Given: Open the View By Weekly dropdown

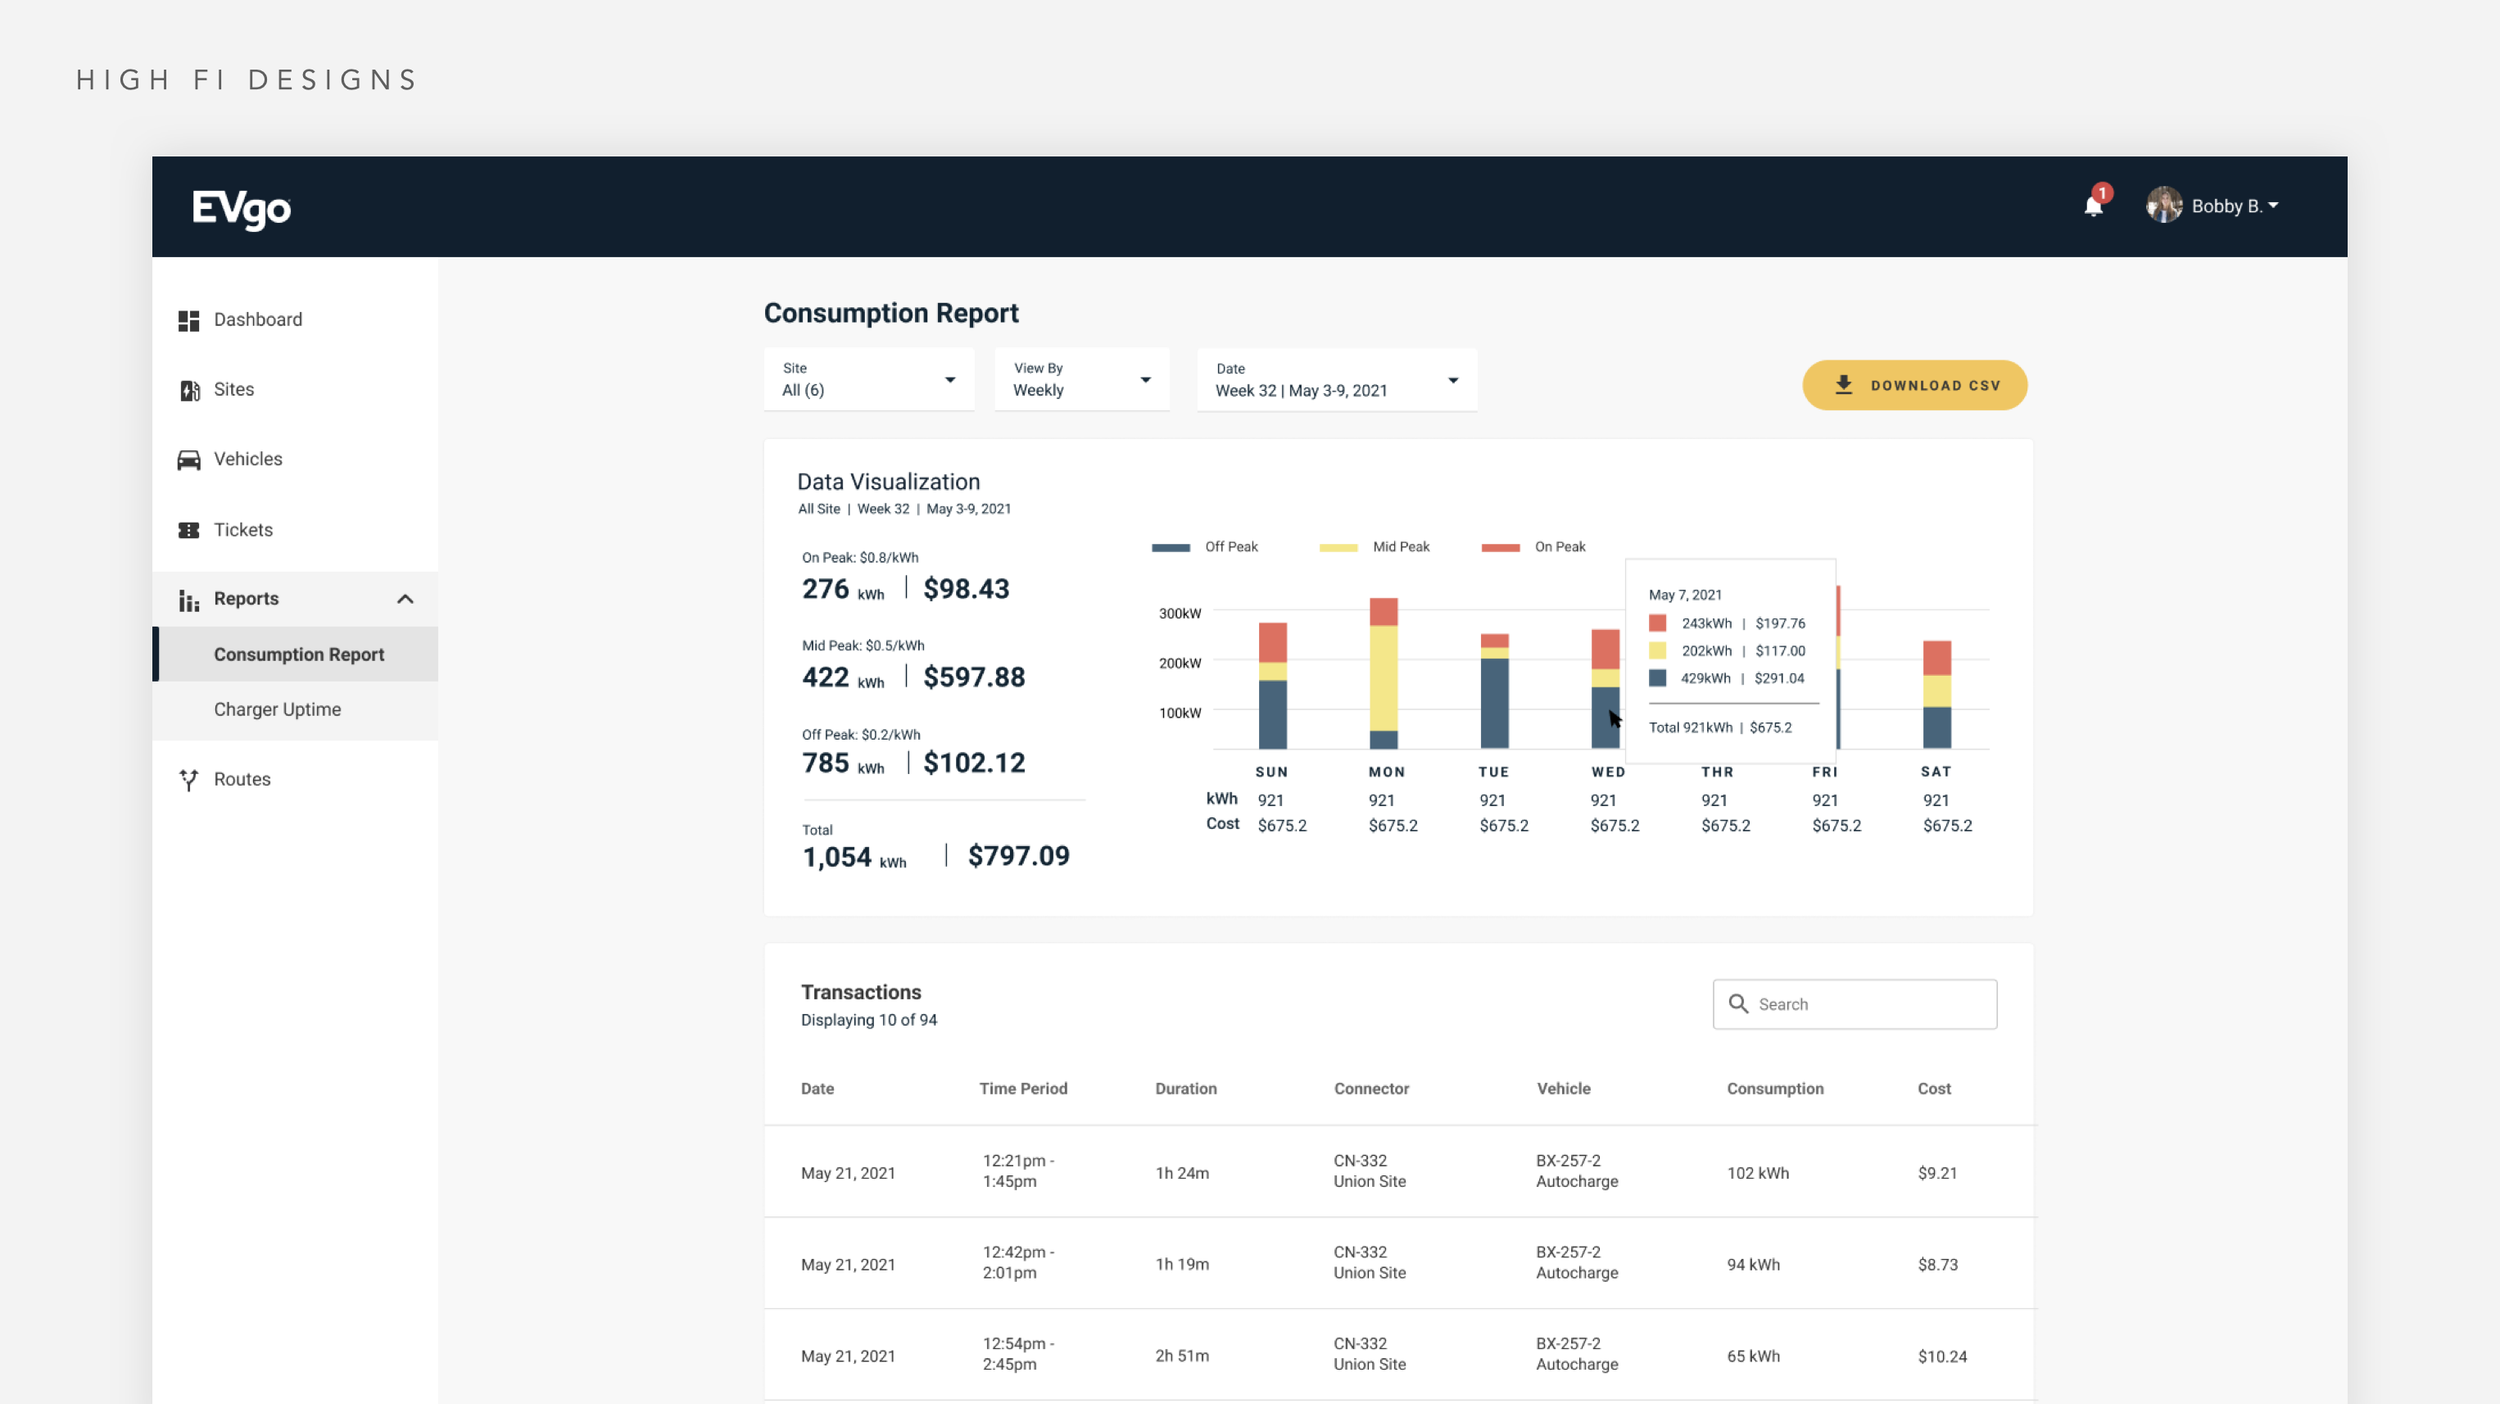Looking at the screenshot, I should click(1081, 380).
